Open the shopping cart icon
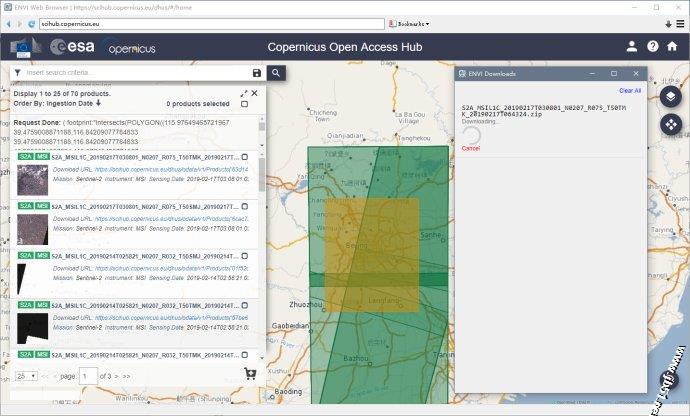Screen dimensions: 690x416 point(250,374)
